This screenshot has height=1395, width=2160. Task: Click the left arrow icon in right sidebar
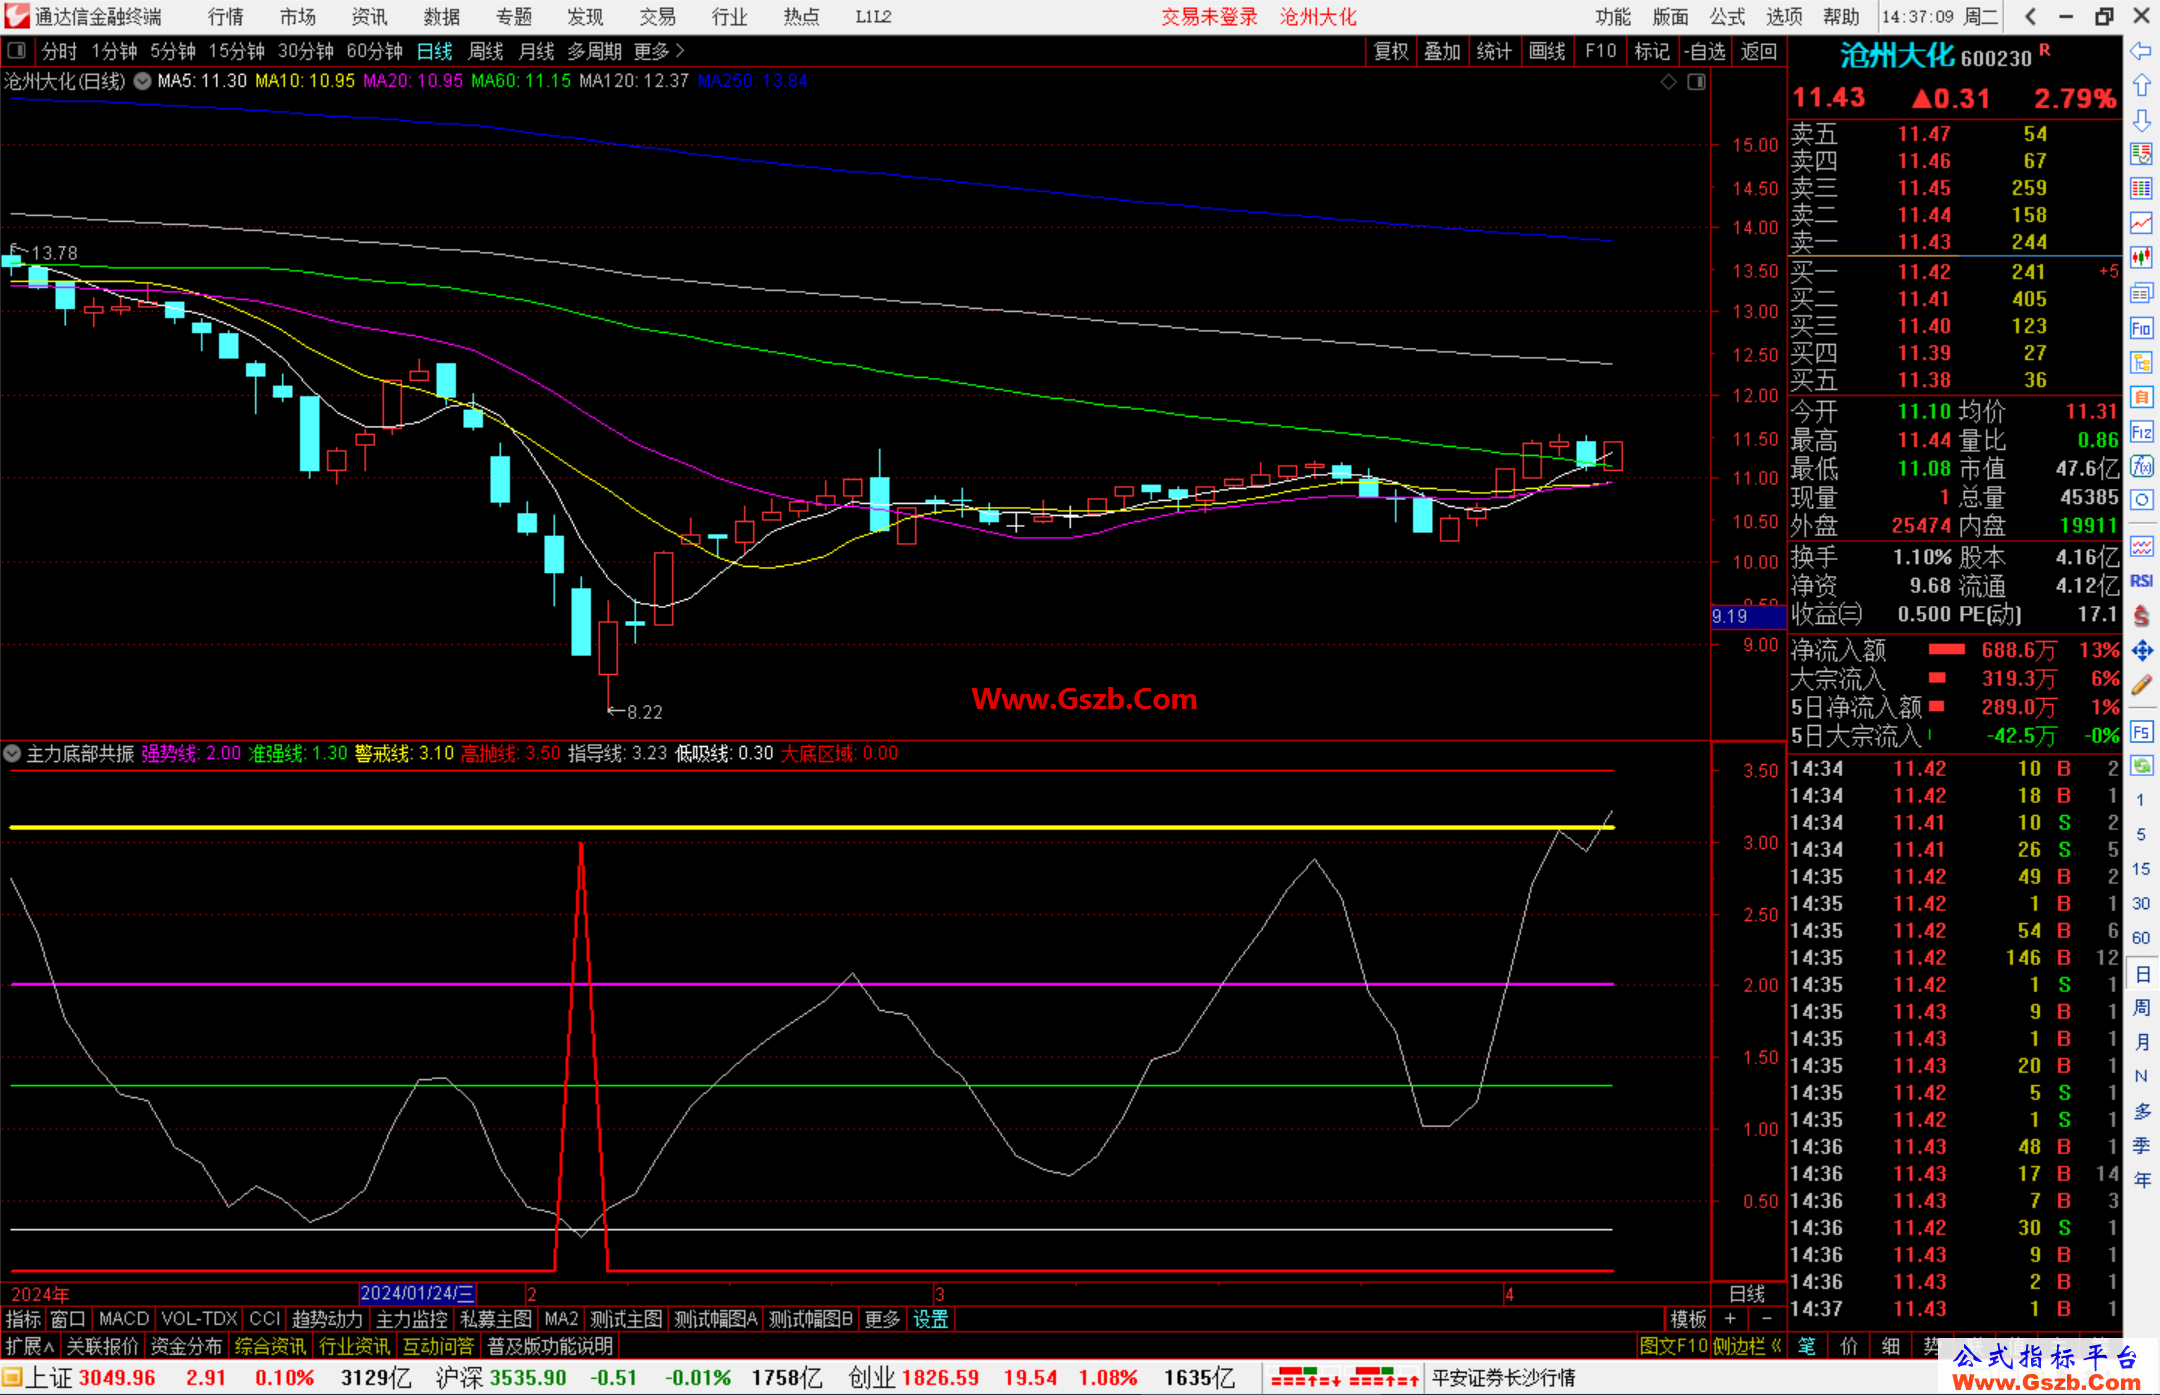tap(2141, 51)
